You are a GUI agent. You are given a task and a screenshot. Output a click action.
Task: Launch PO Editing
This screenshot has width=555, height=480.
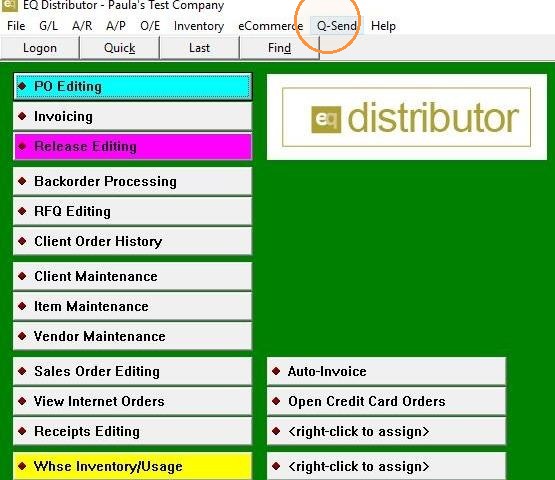pos(133,87)
